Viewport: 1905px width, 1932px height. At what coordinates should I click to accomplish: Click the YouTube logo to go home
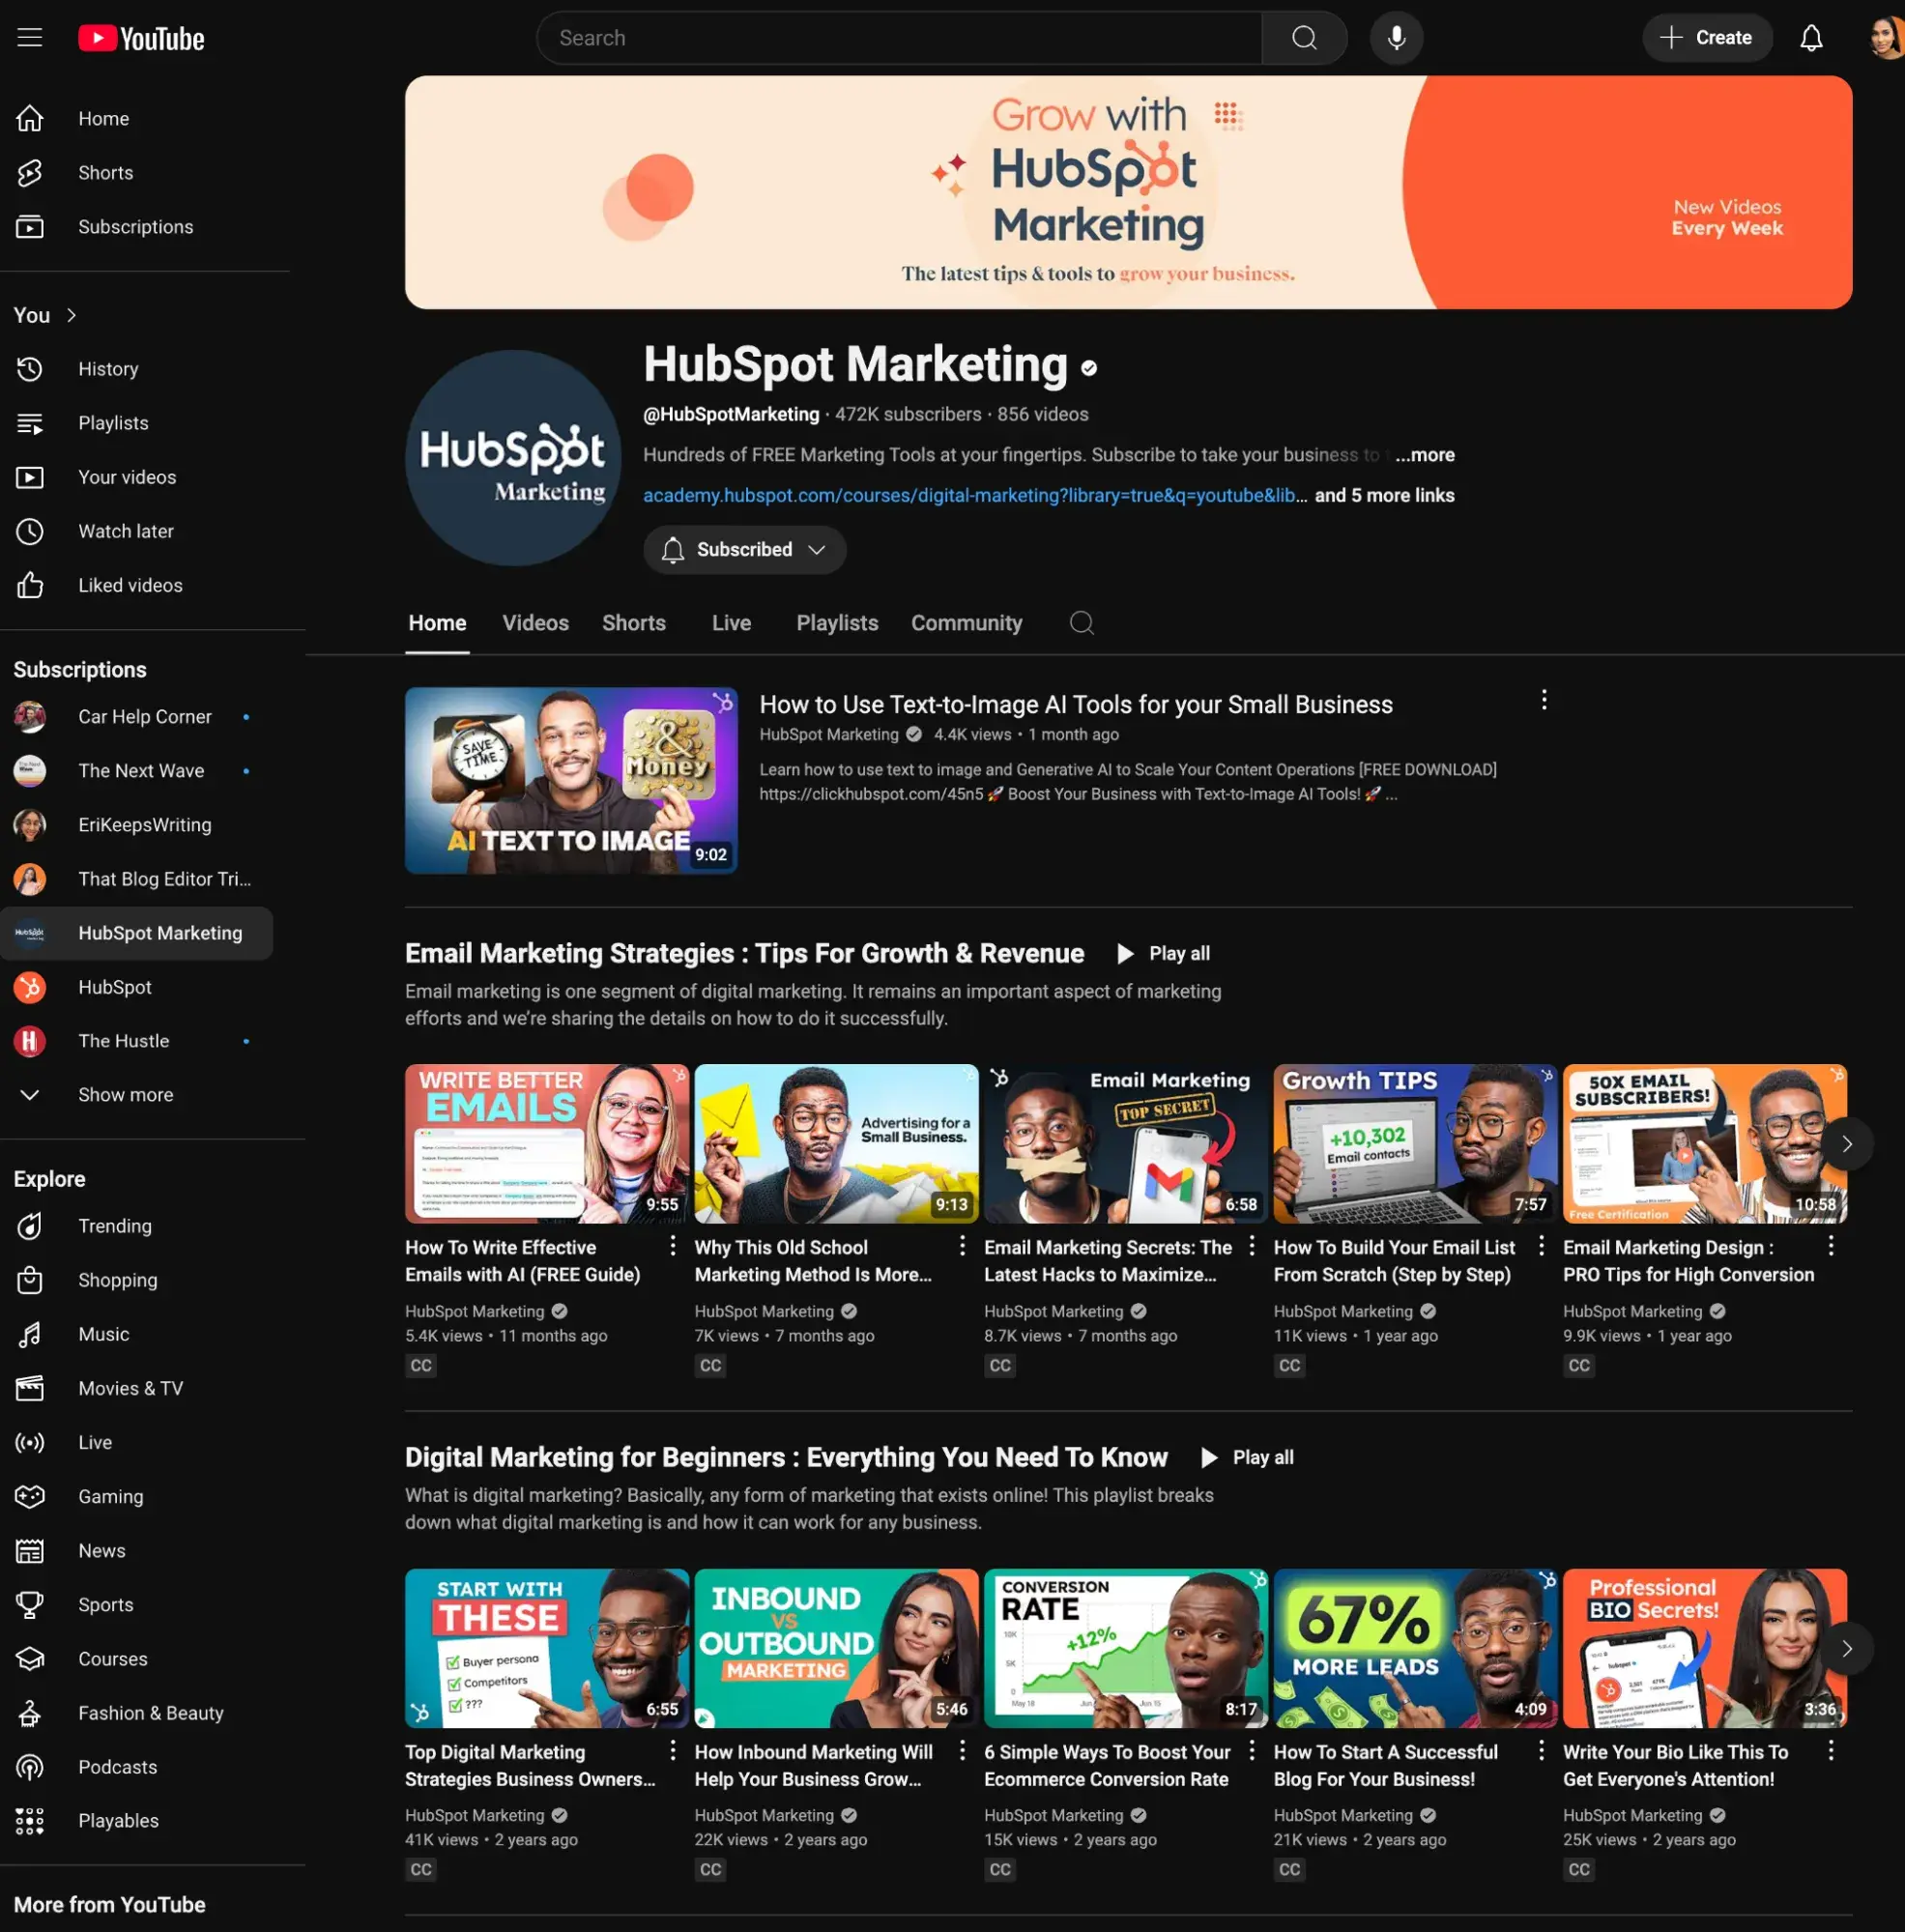(x=140, y=37)
